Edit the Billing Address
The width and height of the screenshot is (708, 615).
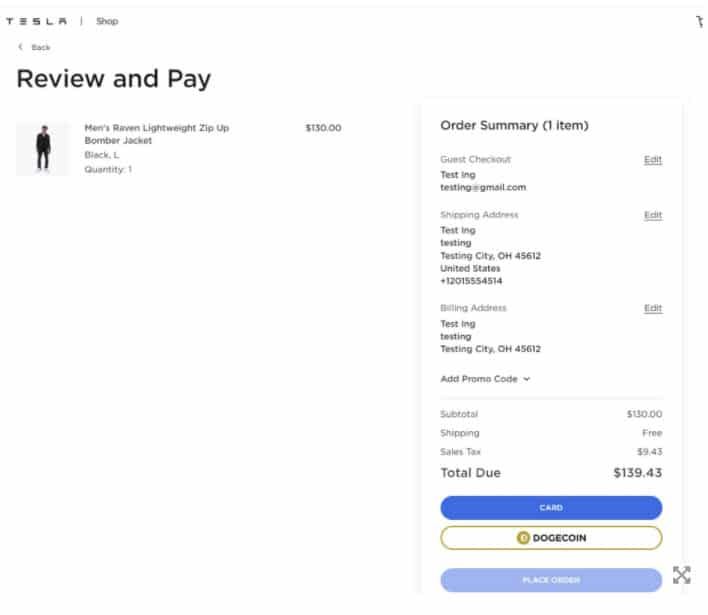[653, 308]
